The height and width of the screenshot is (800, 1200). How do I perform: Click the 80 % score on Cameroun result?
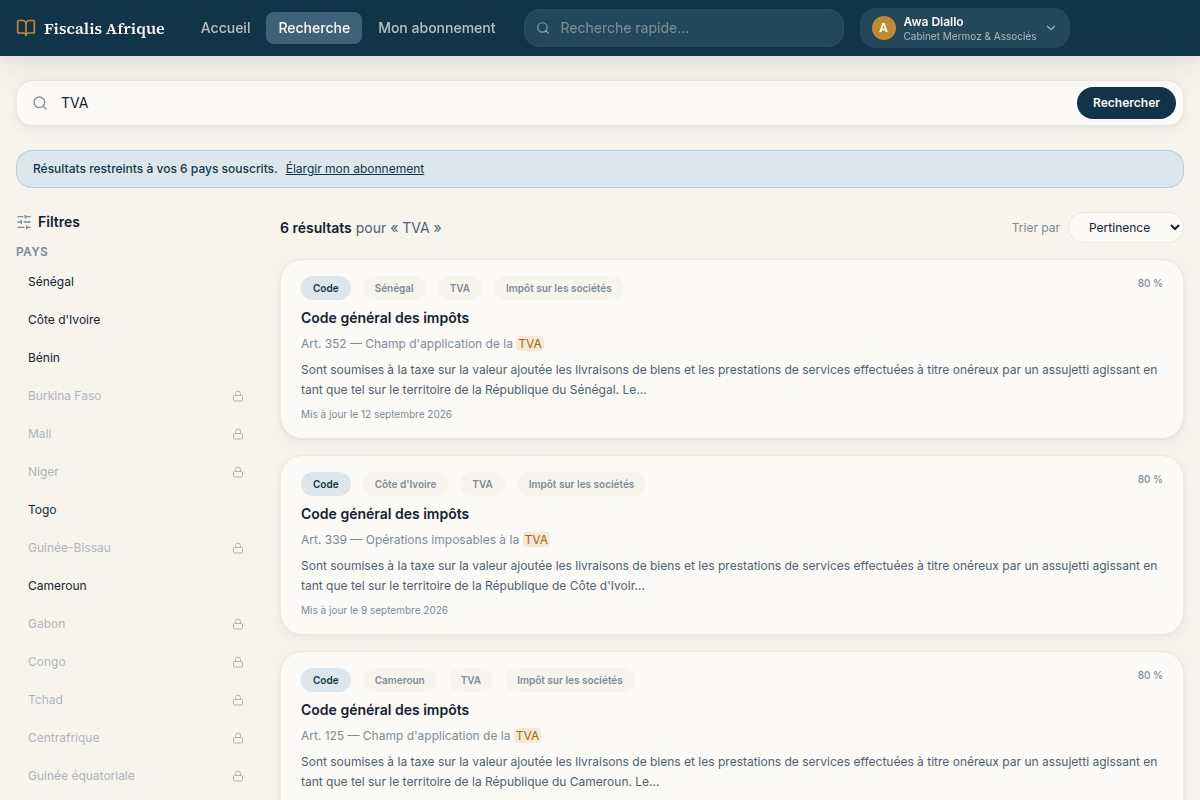coord(1150,676)
